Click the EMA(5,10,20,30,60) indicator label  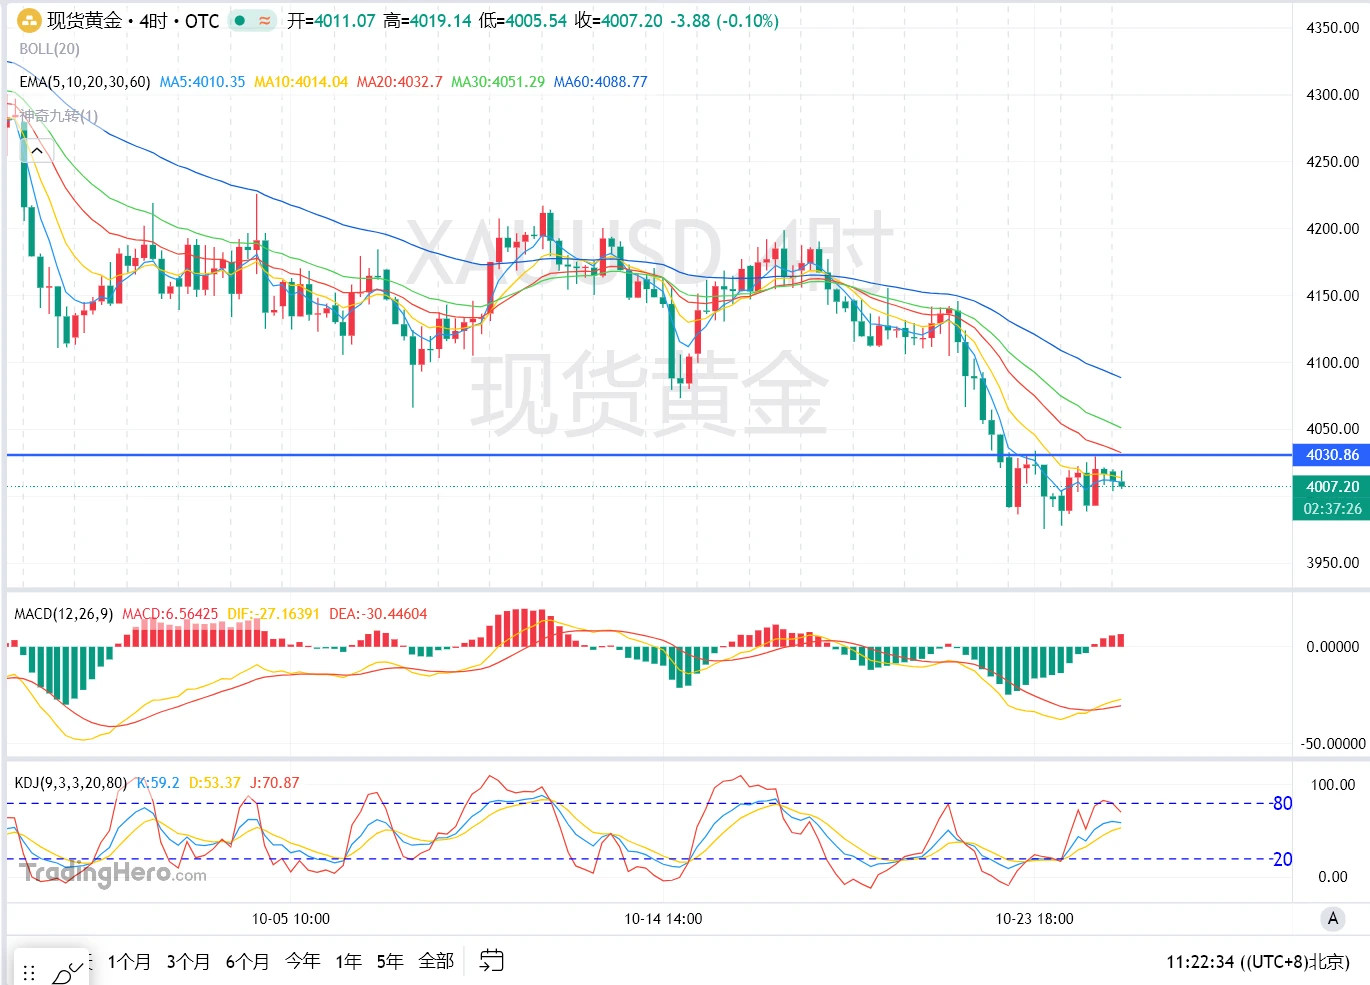coord(85,82)
